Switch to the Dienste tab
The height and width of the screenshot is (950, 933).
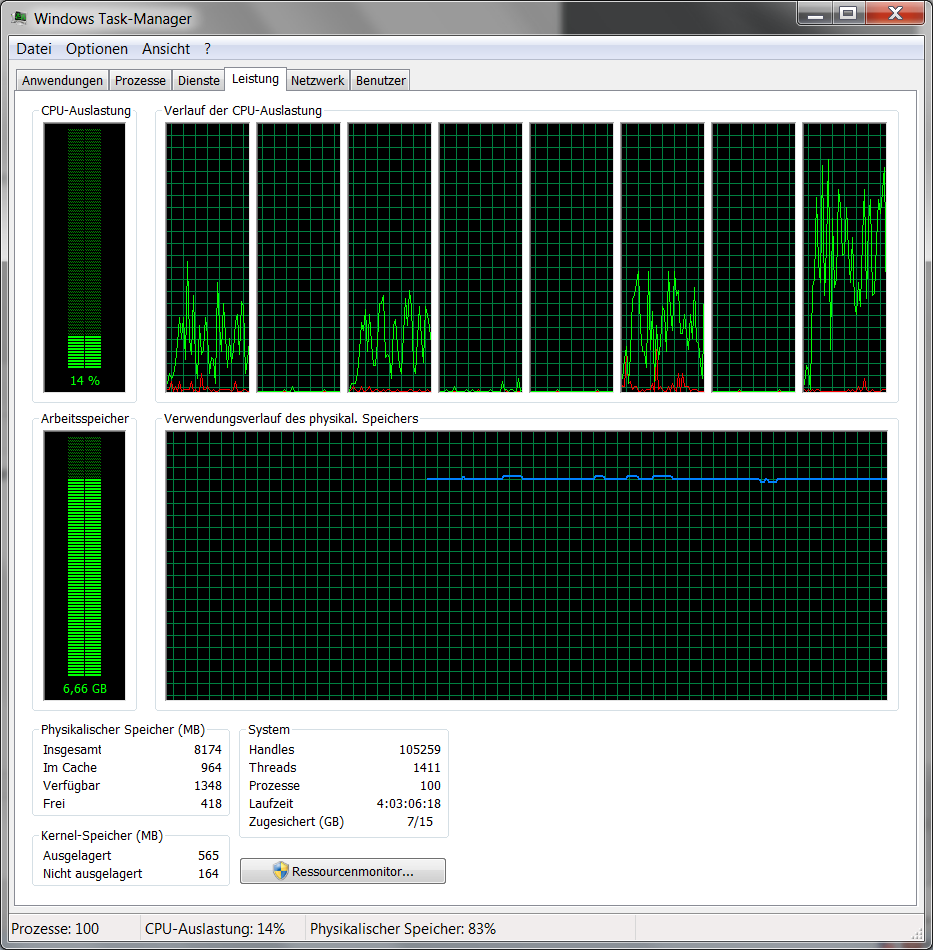[198, 80]
